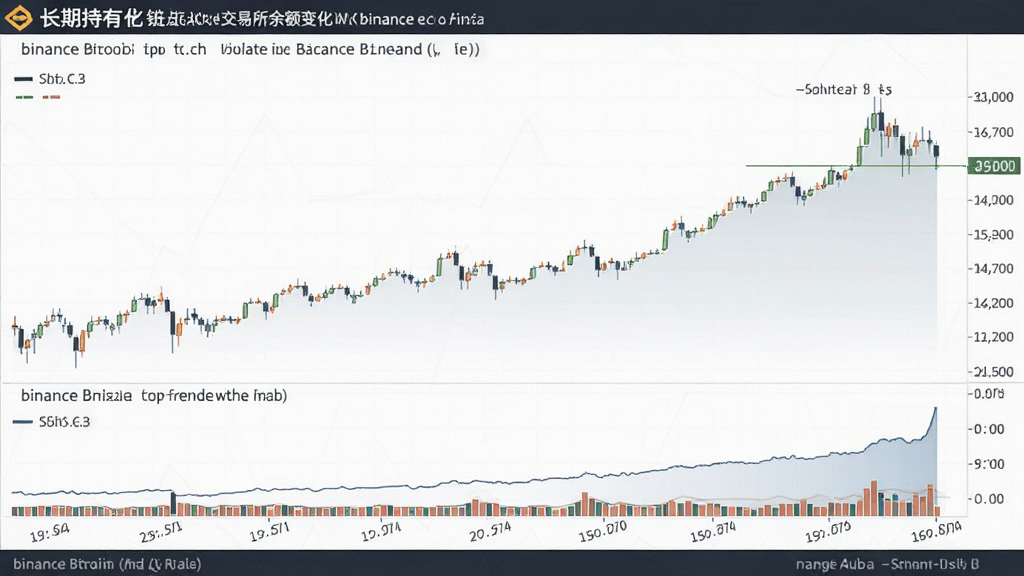Toggle the 'S6hs.6.3' legend in lower panel
This screenshot has height=576, width=1024.
tap(52, 422)
